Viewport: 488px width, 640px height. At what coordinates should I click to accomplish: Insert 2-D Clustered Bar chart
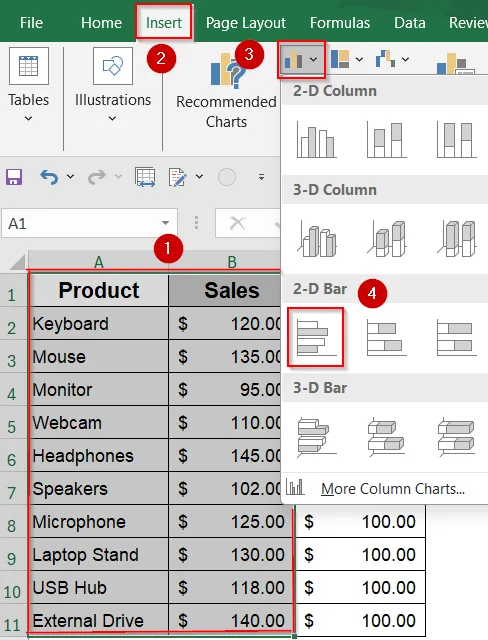(315, 337)
